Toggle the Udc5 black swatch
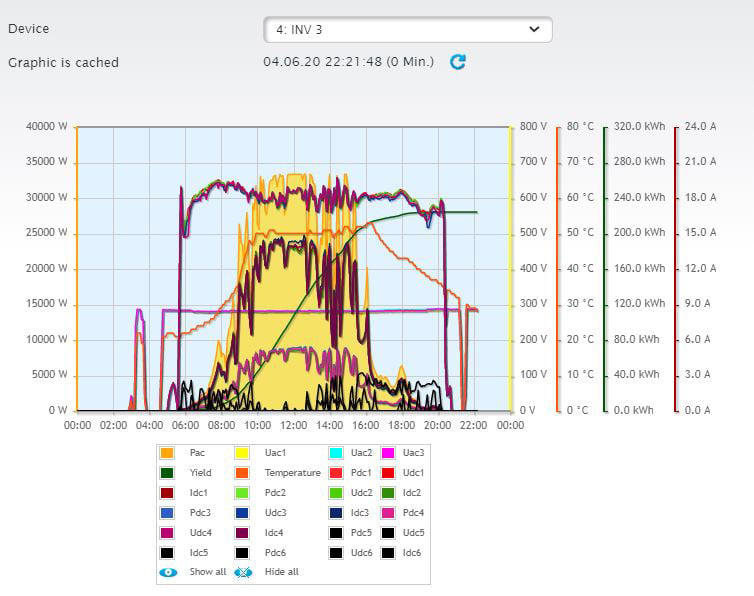This screenshot has width=754, height=596. point(388,533)
